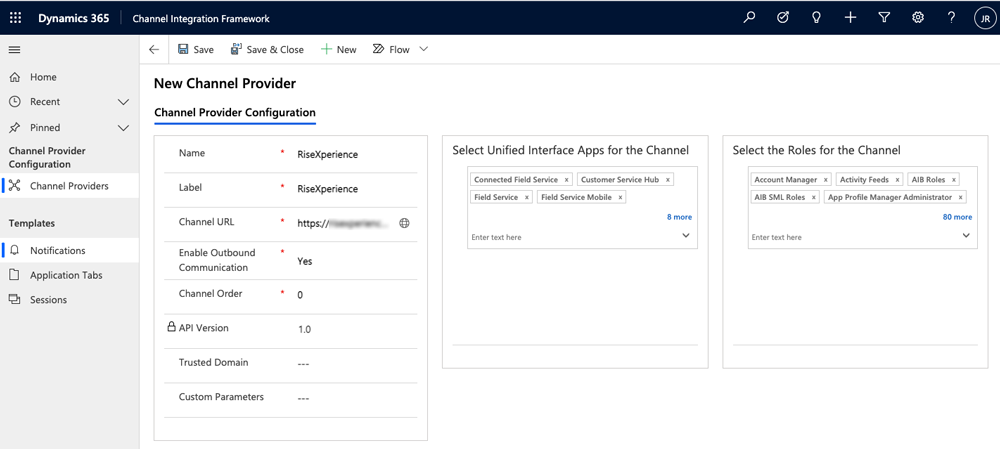Click the quick create plus icon

click(x=850, y=18)
